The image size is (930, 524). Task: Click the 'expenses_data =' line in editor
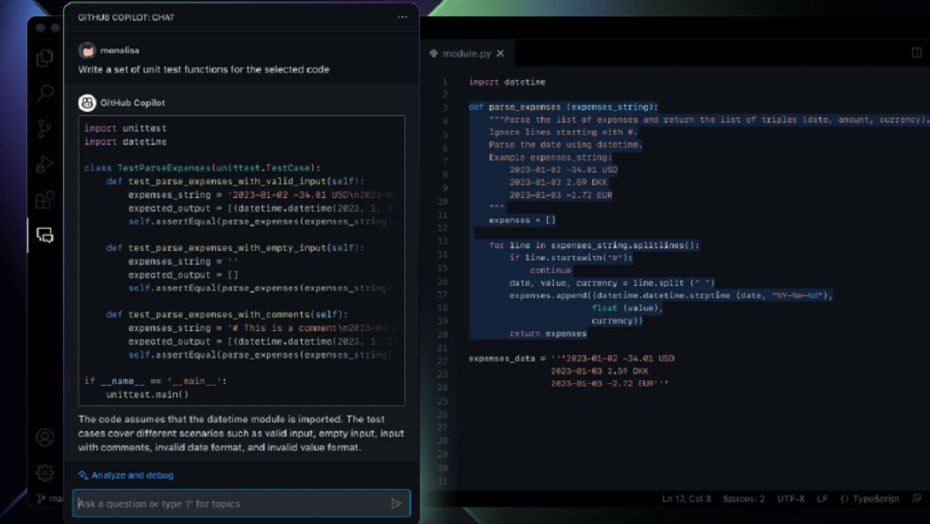tap(571, 358)
